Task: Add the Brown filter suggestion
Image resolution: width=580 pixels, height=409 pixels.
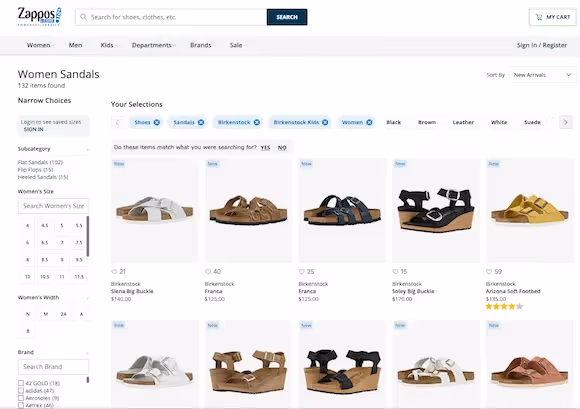Action: point(427,122)
